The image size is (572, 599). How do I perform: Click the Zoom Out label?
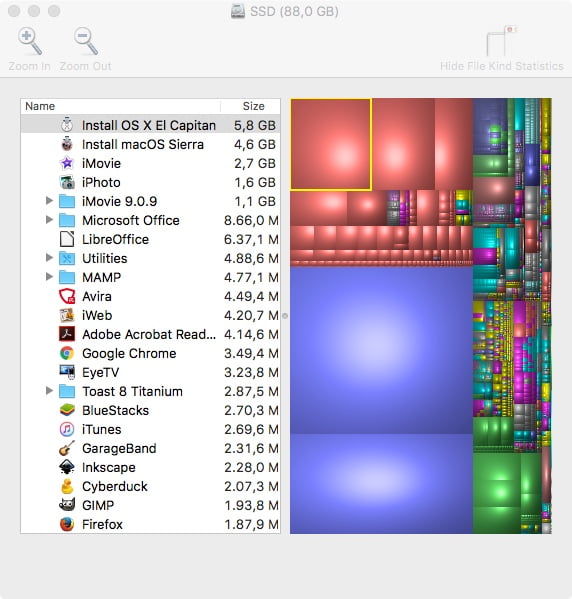pyautogui.click(x=86, y=66)
